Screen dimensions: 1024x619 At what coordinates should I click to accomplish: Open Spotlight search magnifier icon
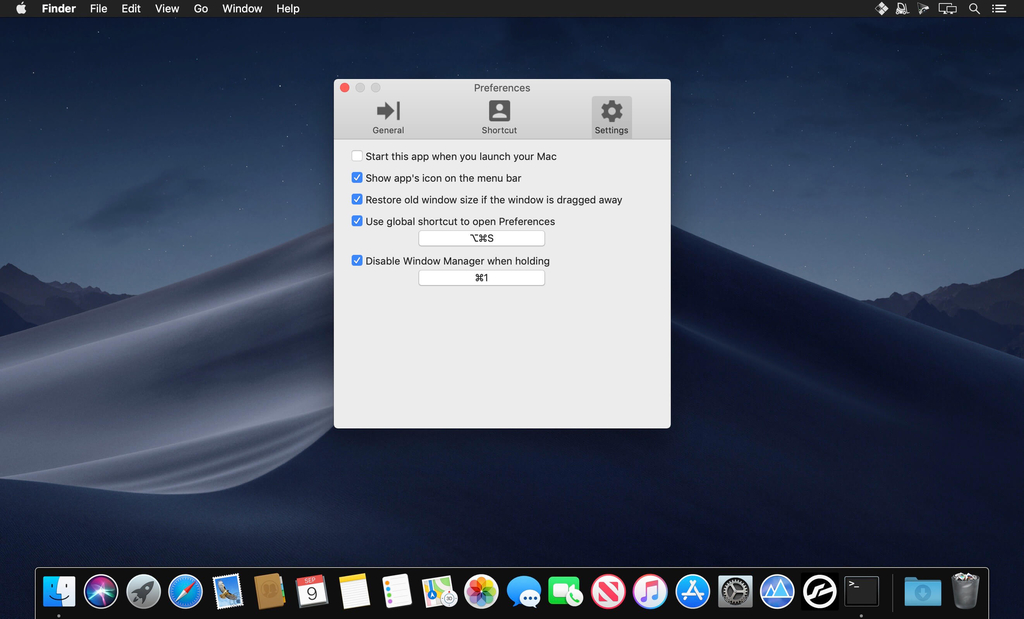point(974,9)
